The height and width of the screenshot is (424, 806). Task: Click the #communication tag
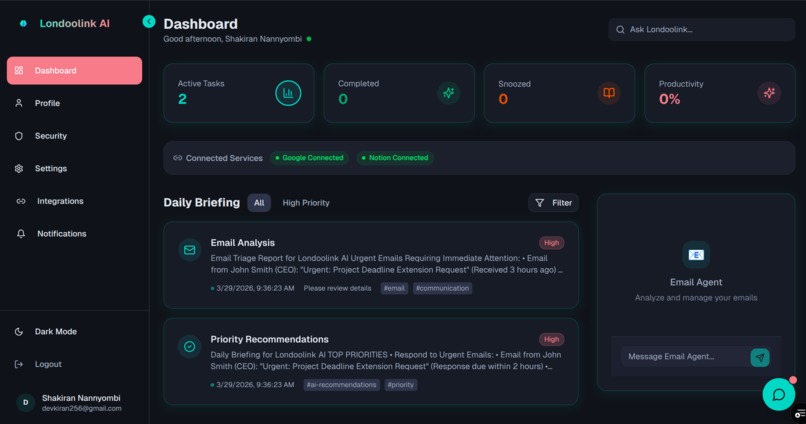[443, 288]
